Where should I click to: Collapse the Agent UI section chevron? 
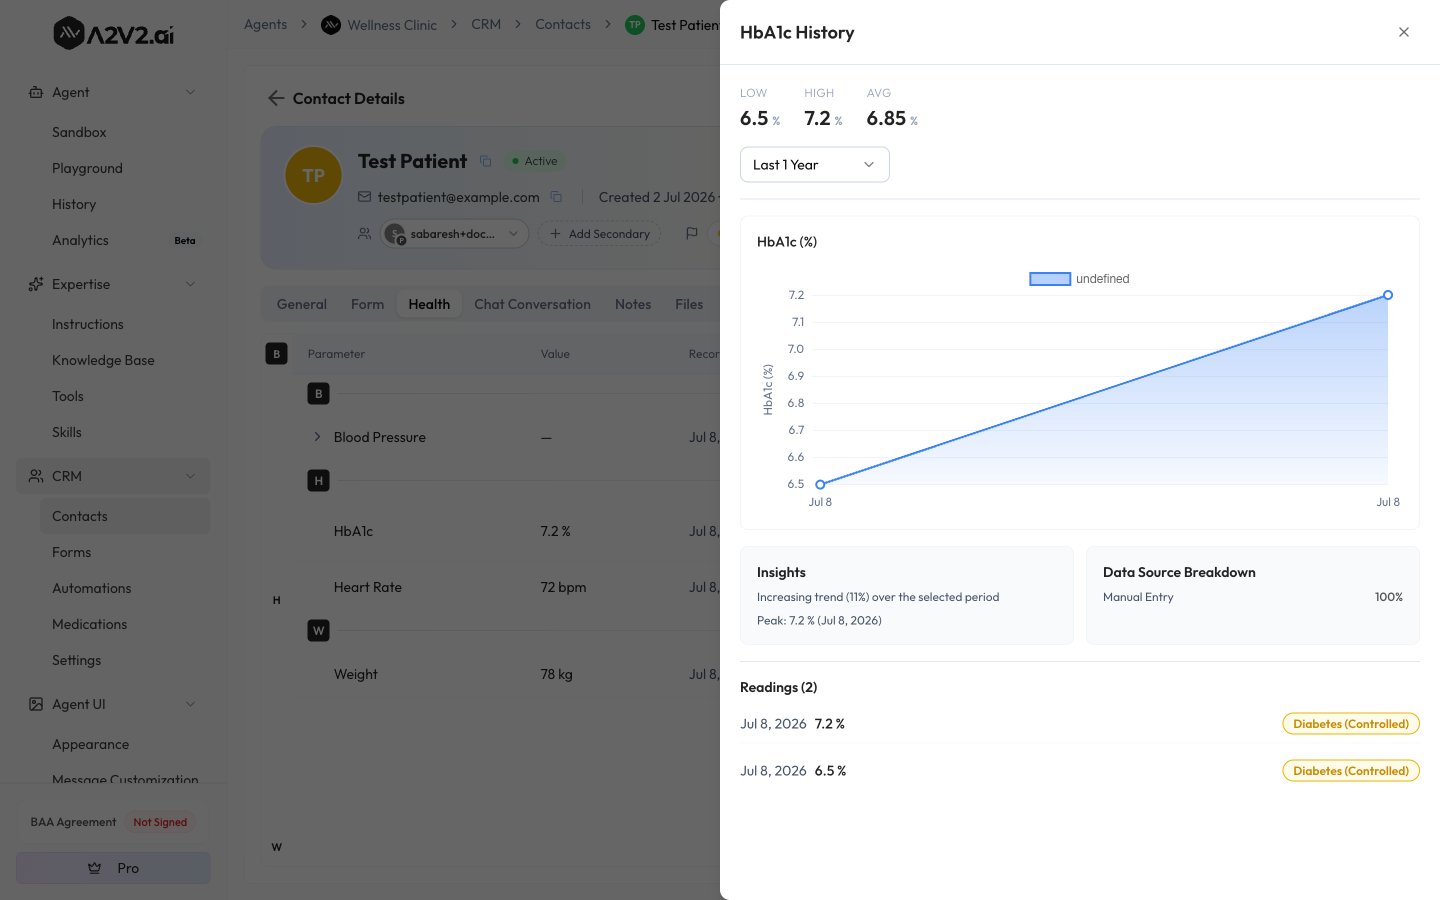pos(190,704)
